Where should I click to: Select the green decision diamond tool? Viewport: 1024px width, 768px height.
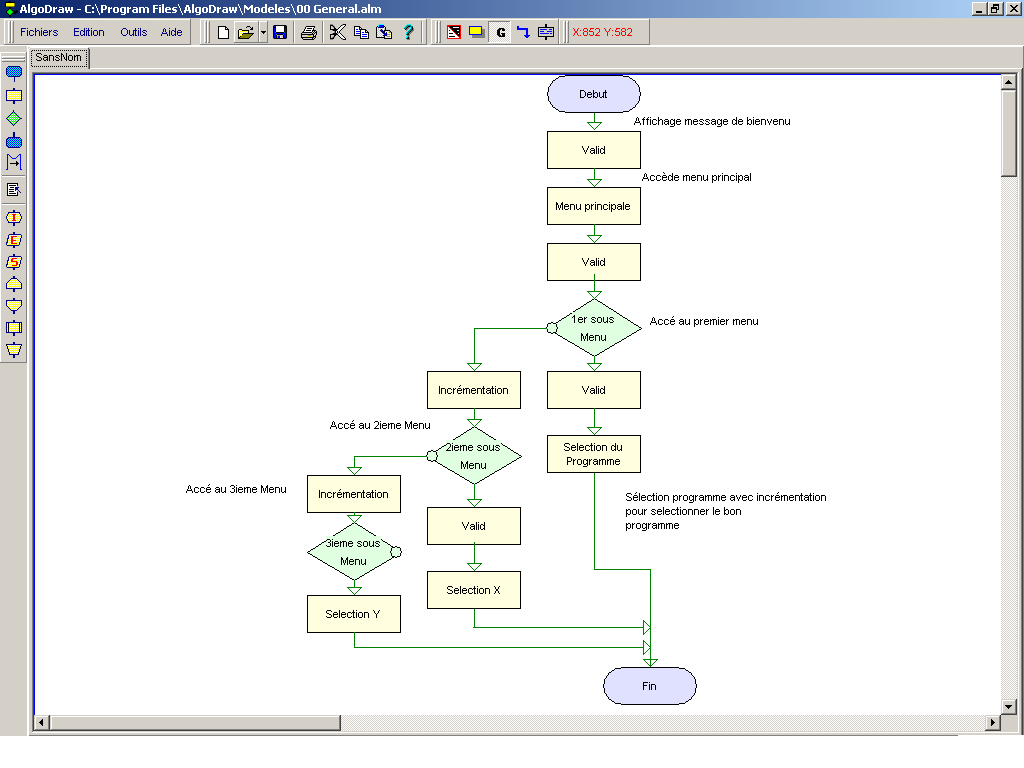[x=14, y=119]
